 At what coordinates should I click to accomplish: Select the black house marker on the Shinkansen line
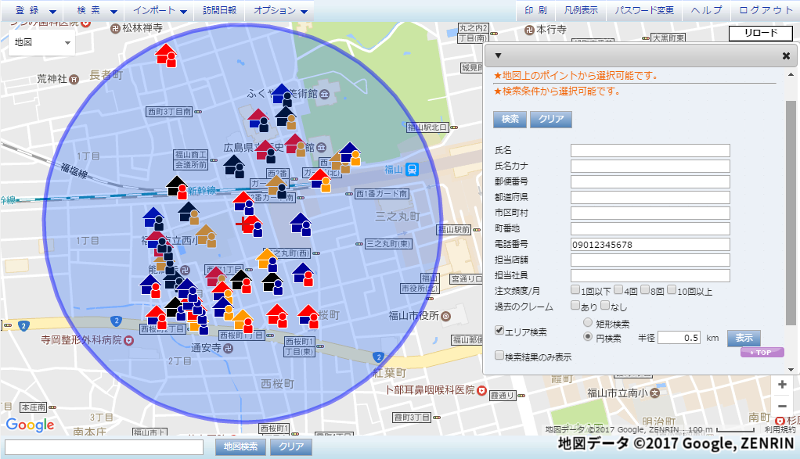(x=177, y=187)
